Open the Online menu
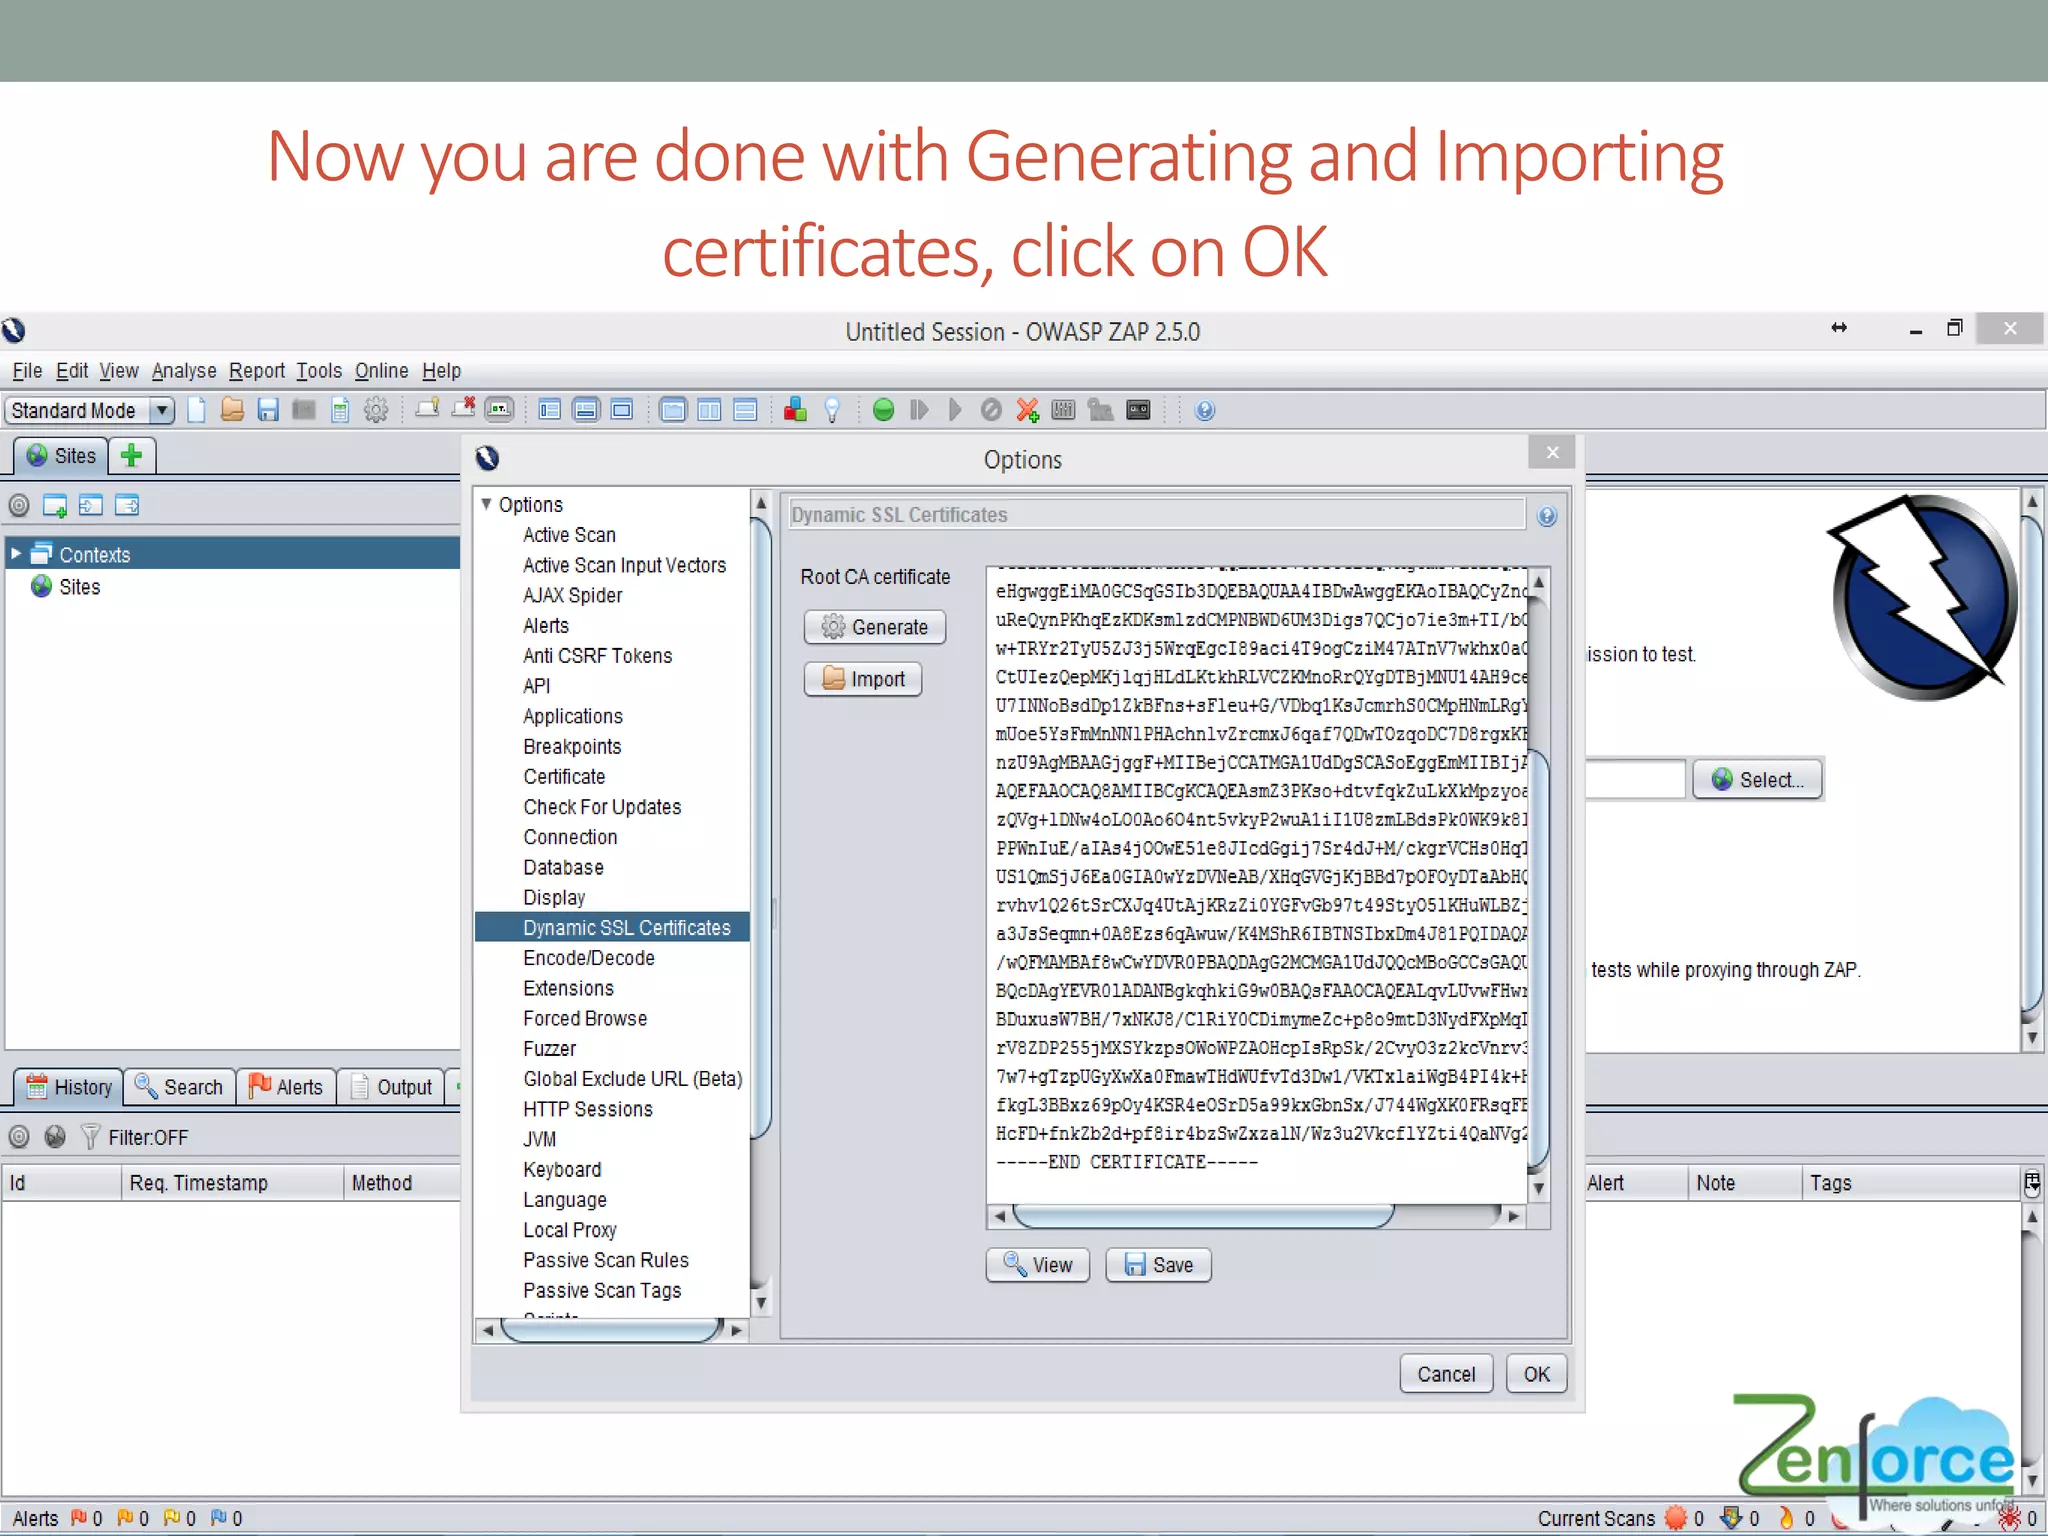Screen dimensions: 2048x1536 tap(382, 371)
